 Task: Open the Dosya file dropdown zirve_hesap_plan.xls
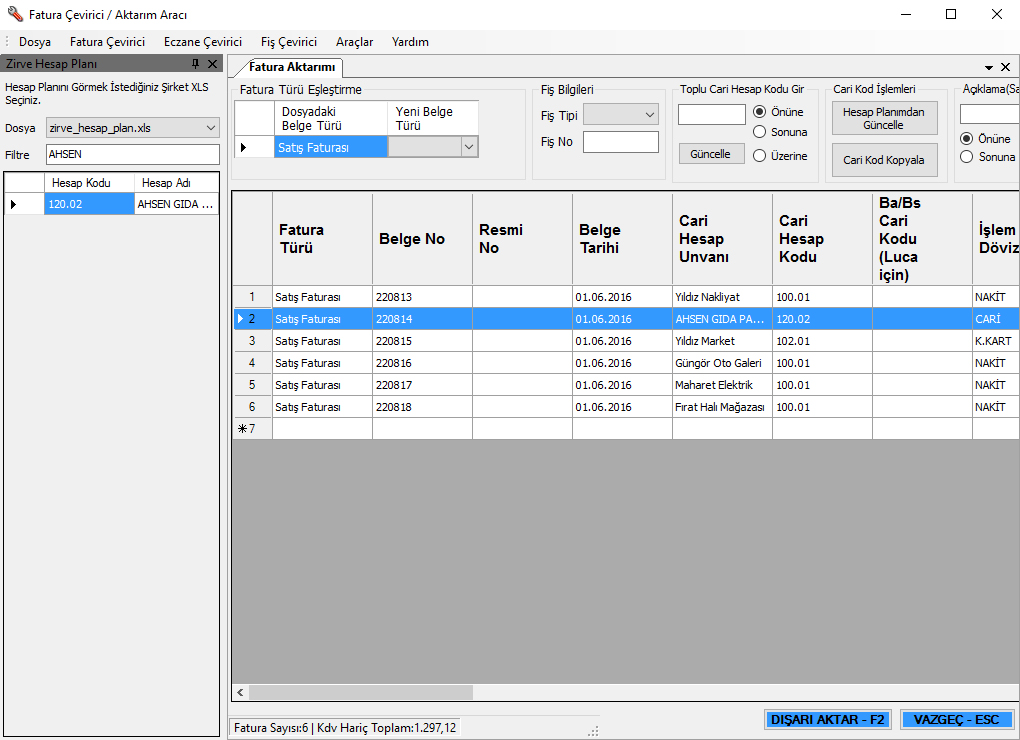pyautogui.click(x=210, y=128)
